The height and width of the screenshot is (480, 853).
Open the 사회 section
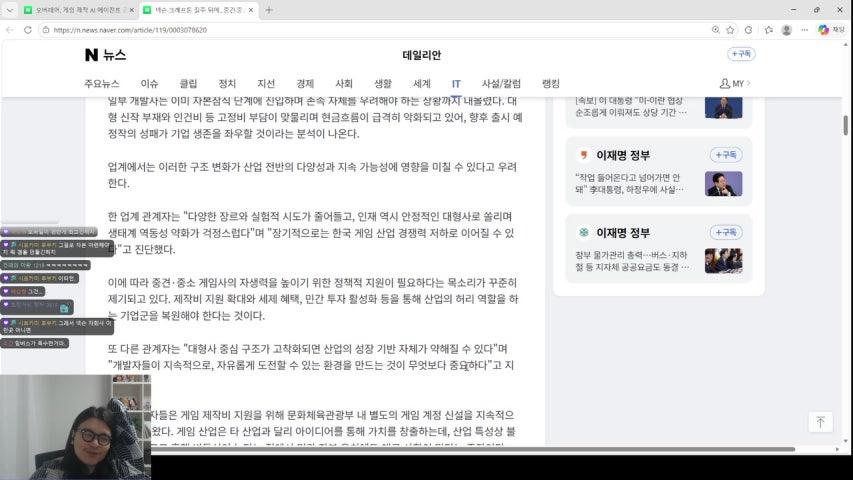[344, 83]
